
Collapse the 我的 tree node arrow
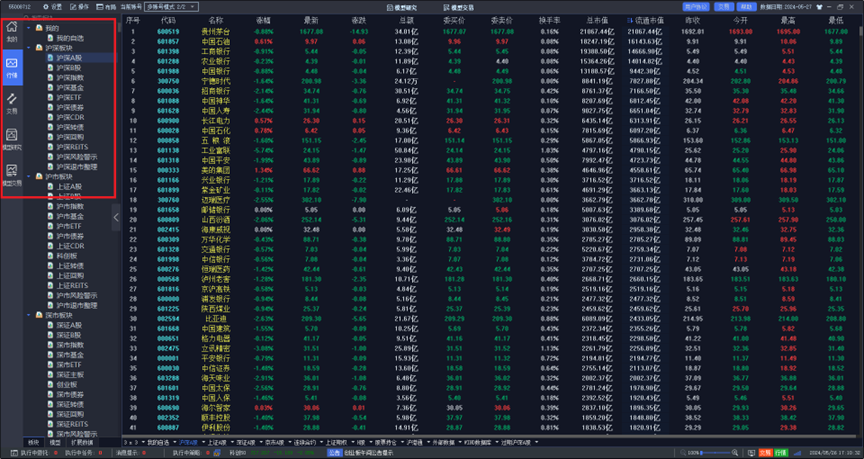(29, 28)
